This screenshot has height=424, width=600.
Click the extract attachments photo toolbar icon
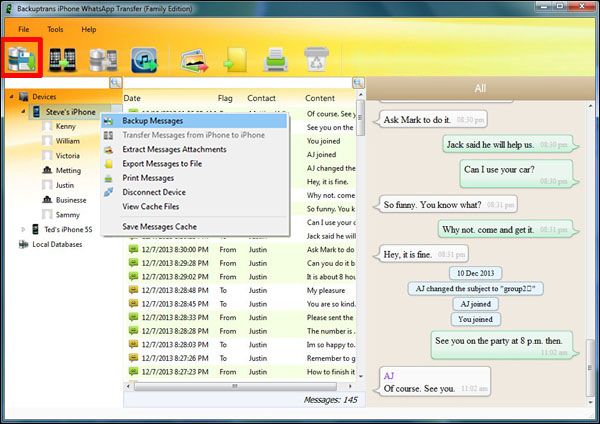194,60
